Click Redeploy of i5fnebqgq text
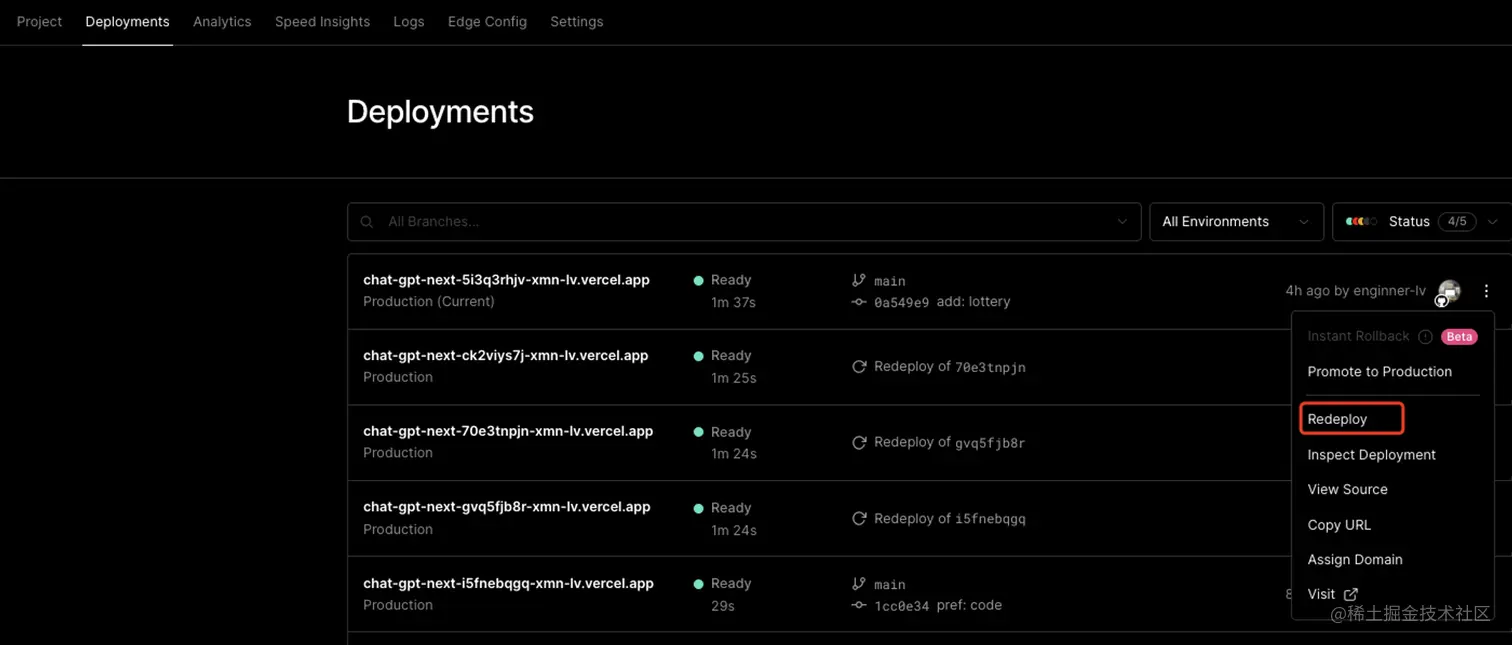Image resolution: width=1512 pixels, height=645 pixels. [950, 519]
